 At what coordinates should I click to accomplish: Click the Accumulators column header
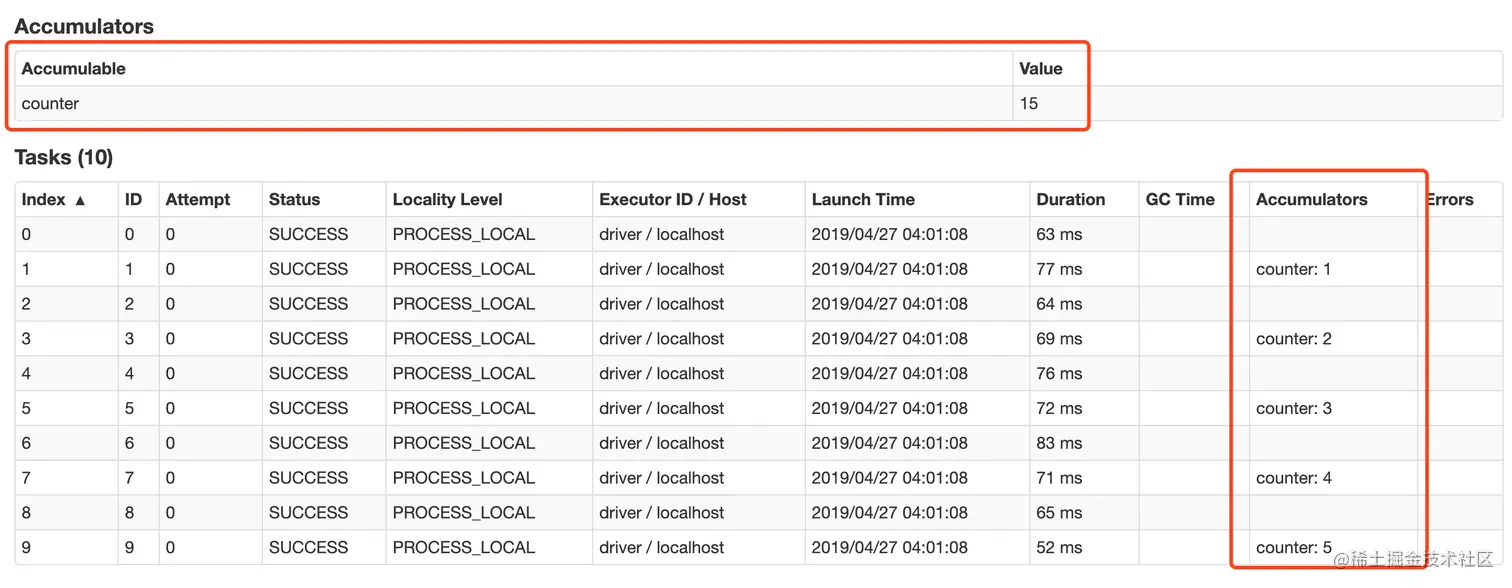coord(1311,199)
